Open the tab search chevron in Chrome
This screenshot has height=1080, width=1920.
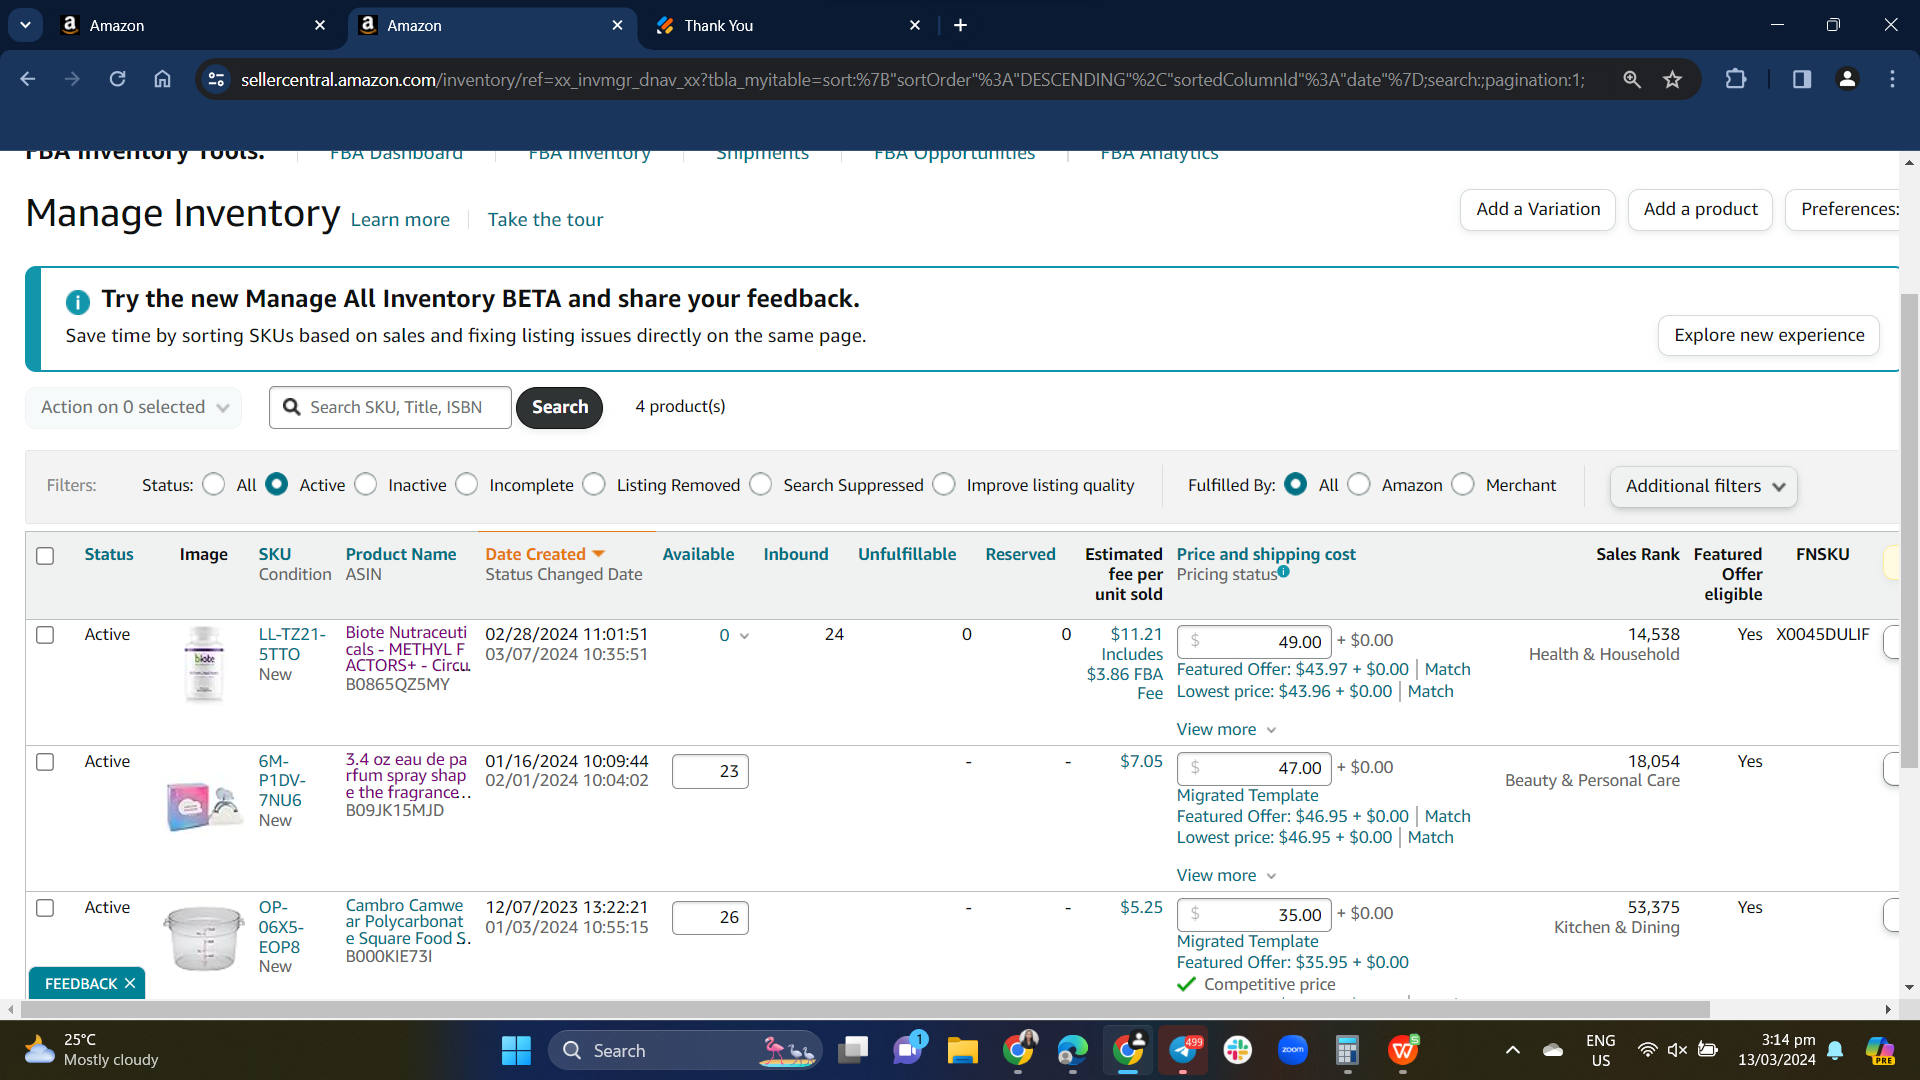[25, 25]
